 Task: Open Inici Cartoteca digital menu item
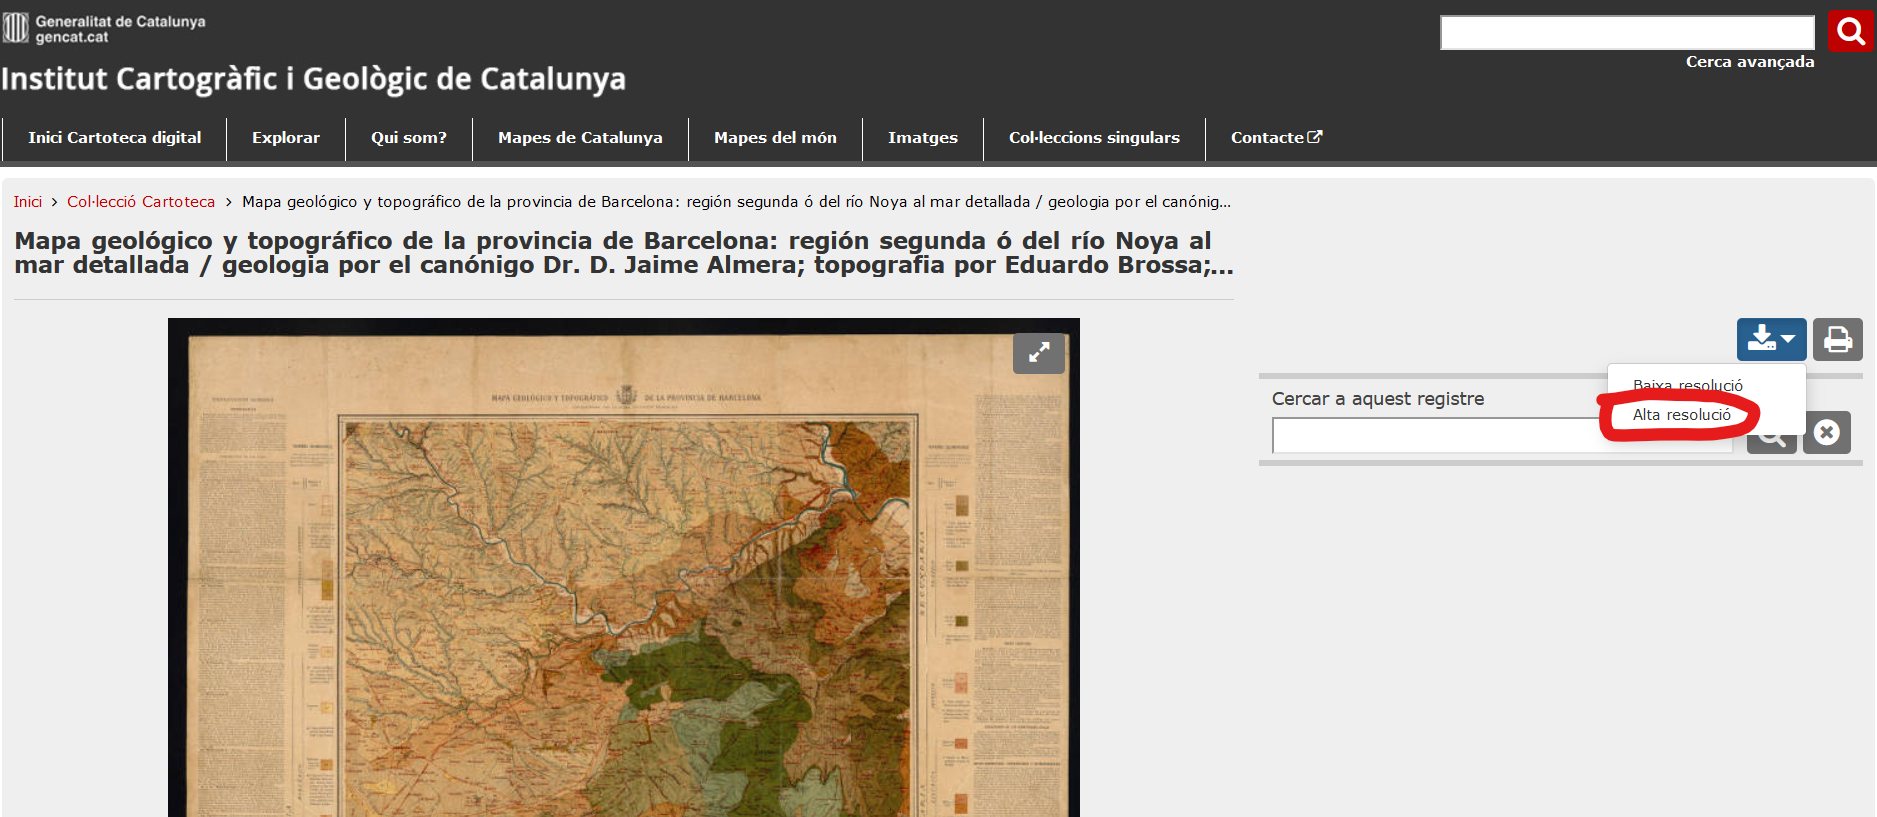tap(115, 138)
